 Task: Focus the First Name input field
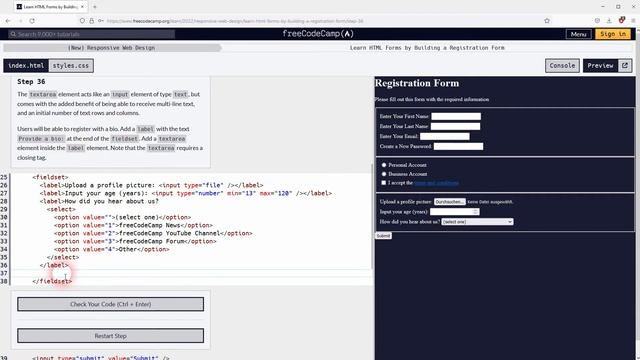tap(456, 116)
